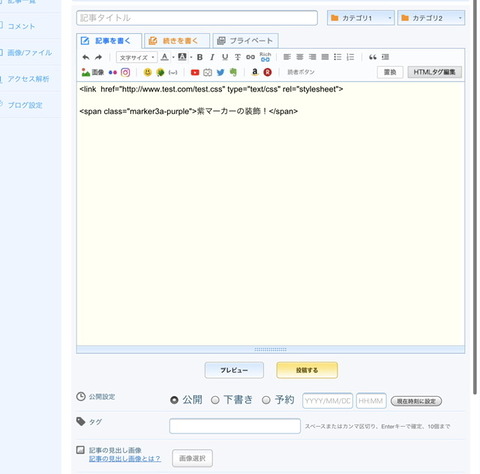Switch to the プライベート tab

pyautogui.click(x=245, y=41)
